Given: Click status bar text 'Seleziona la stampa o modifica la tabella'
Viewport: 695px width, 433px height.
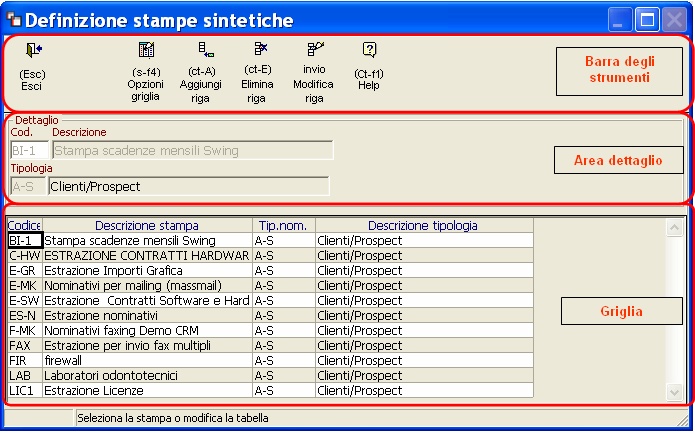Looking at the screenshot, I should pyautogui.click(x=173, y=418).
